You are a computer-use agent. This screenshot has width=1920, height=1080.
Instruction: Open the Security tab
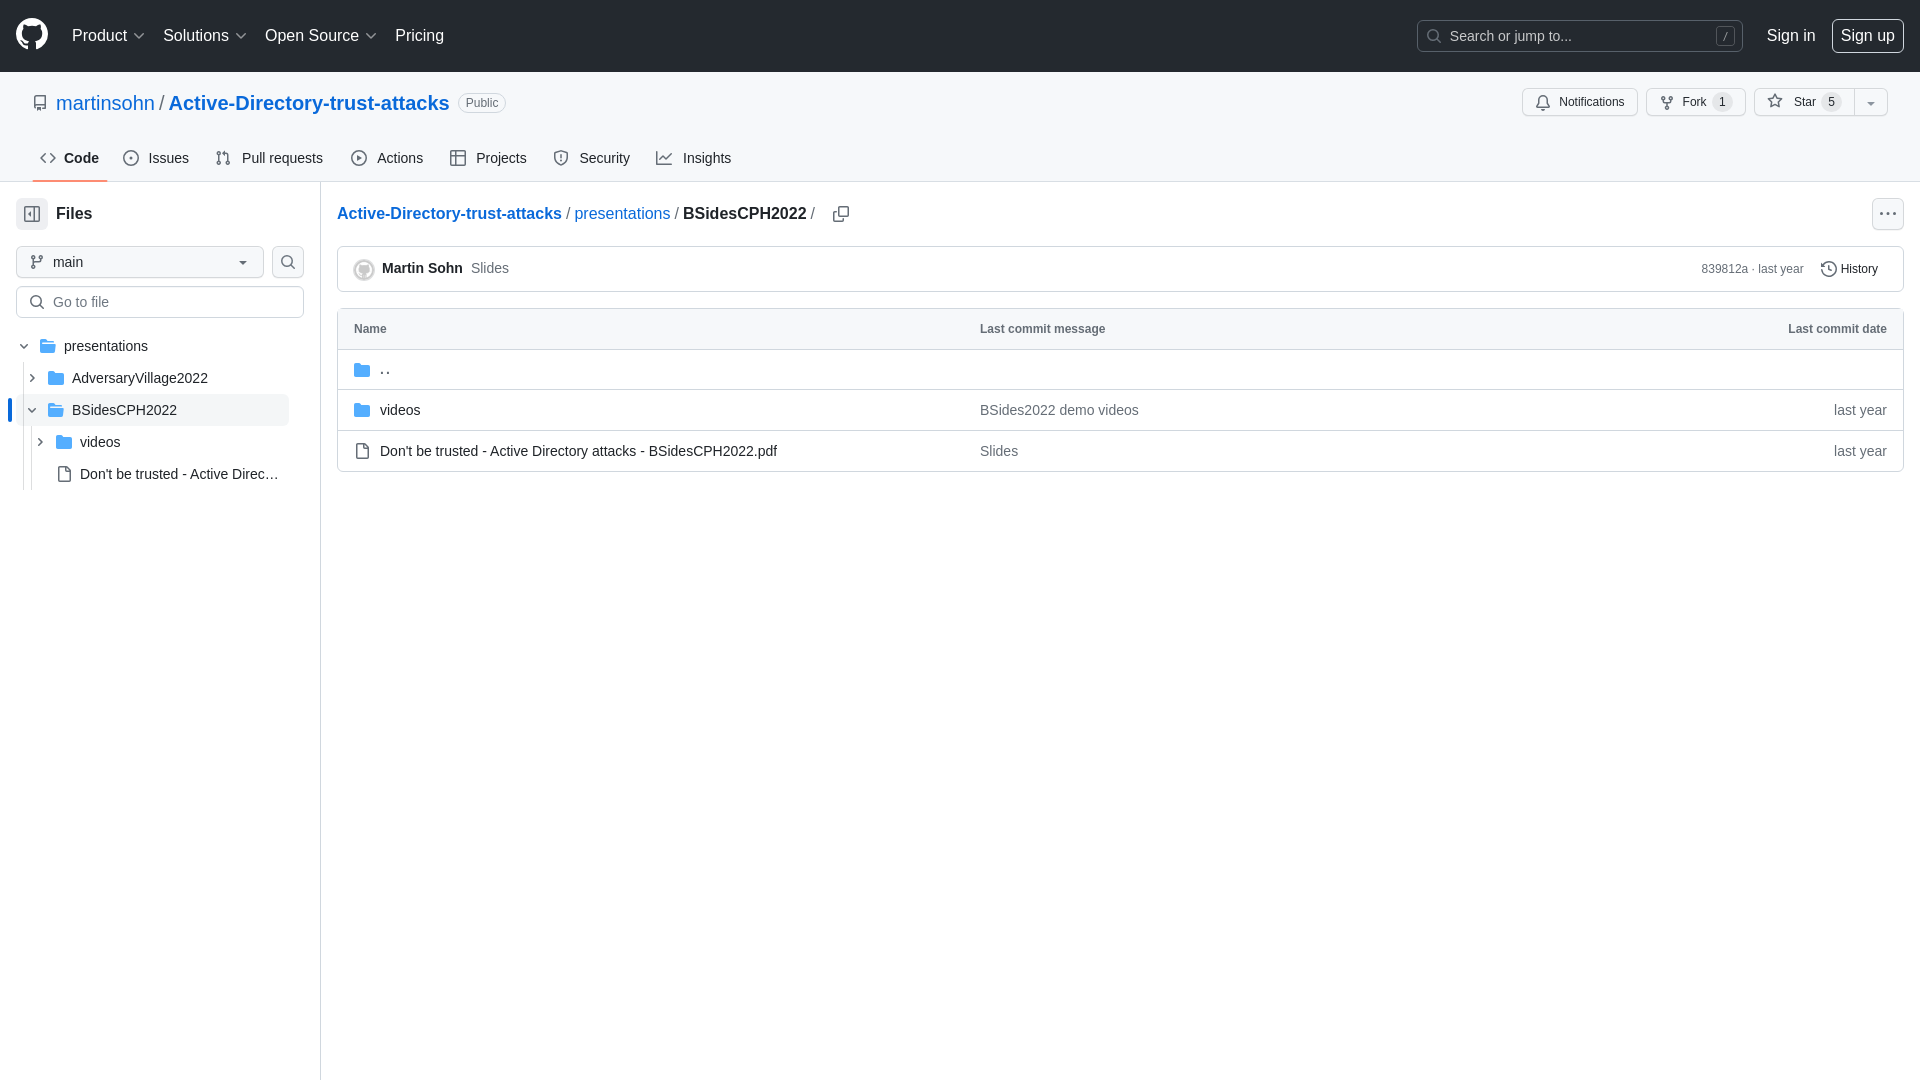point(592,158)
